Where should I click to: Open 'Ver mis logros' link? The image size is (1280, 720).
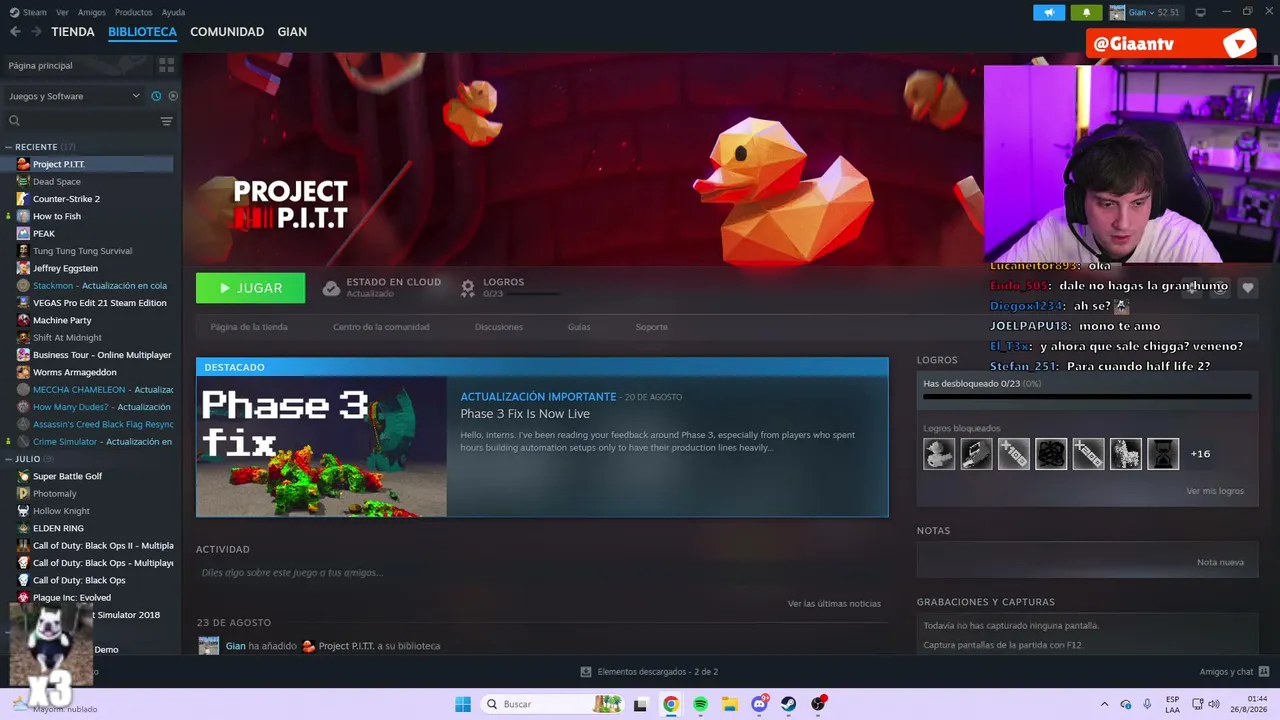tap(1215, 491)
